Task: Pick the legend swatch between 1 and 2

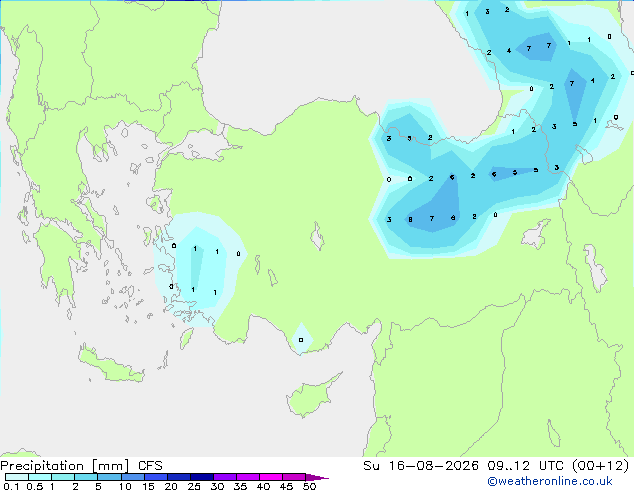Action: (63, 477)
